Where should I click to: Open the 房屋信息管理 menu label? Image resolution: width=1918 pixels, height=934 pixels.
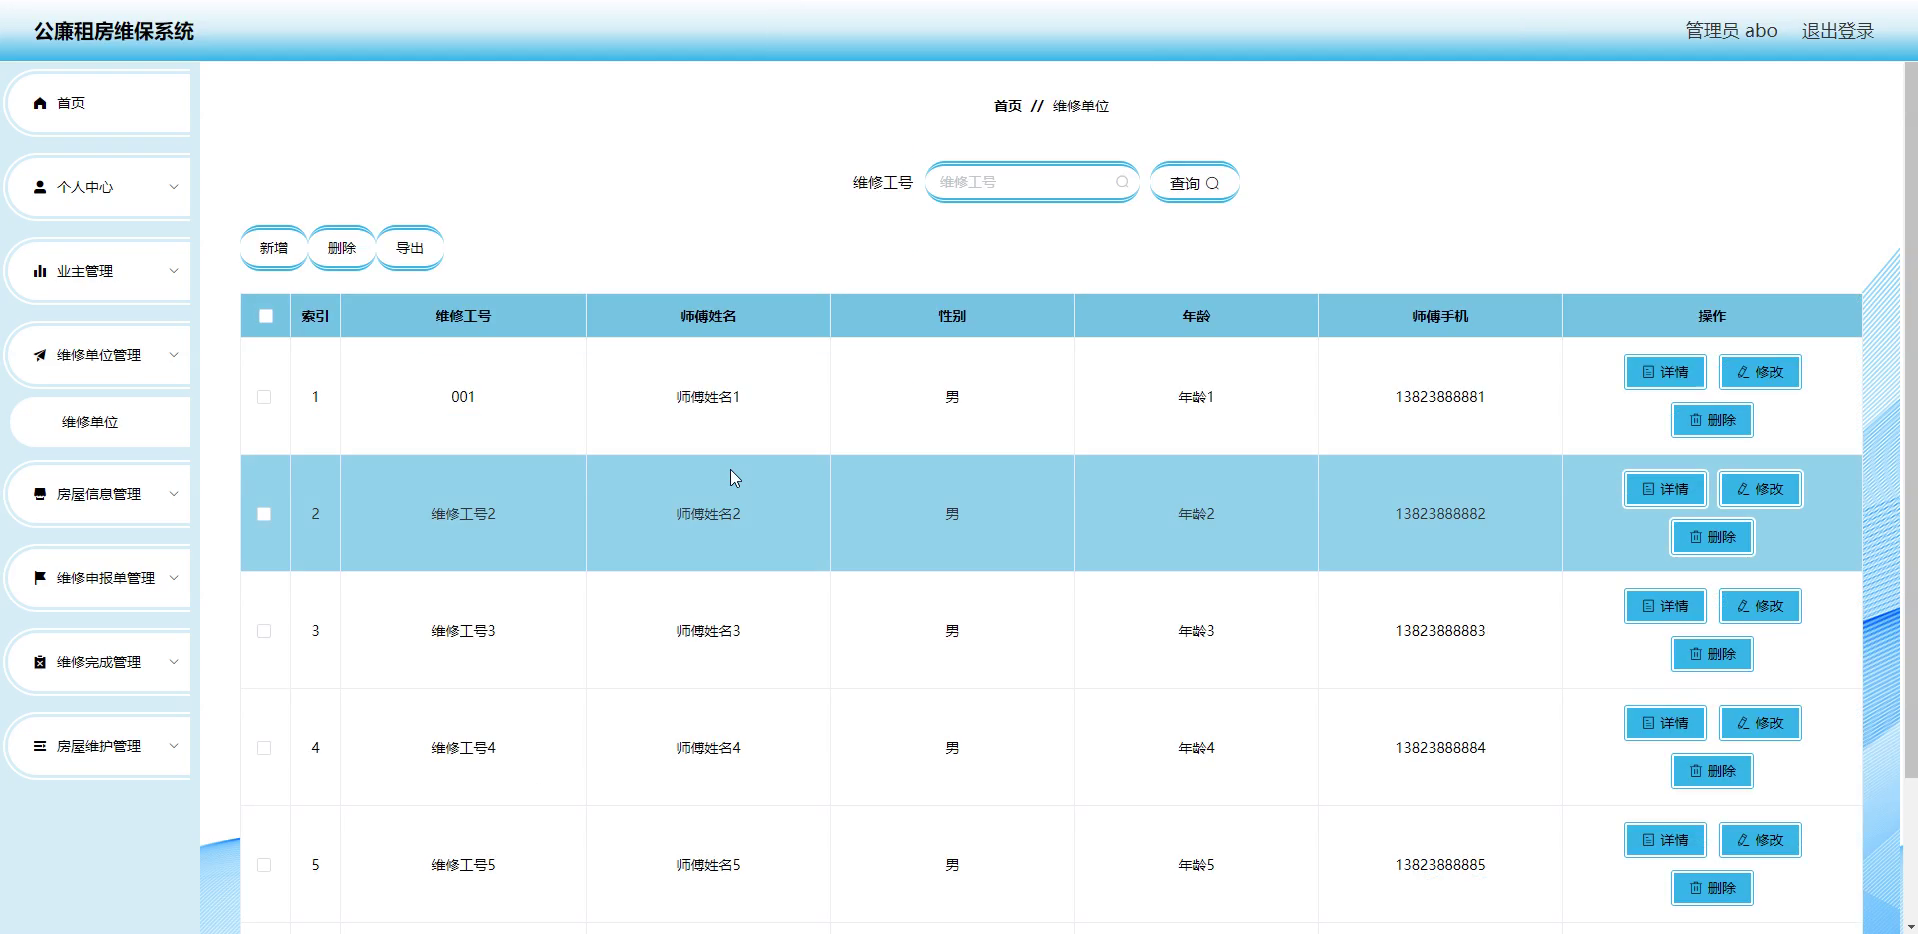(99, 494)
